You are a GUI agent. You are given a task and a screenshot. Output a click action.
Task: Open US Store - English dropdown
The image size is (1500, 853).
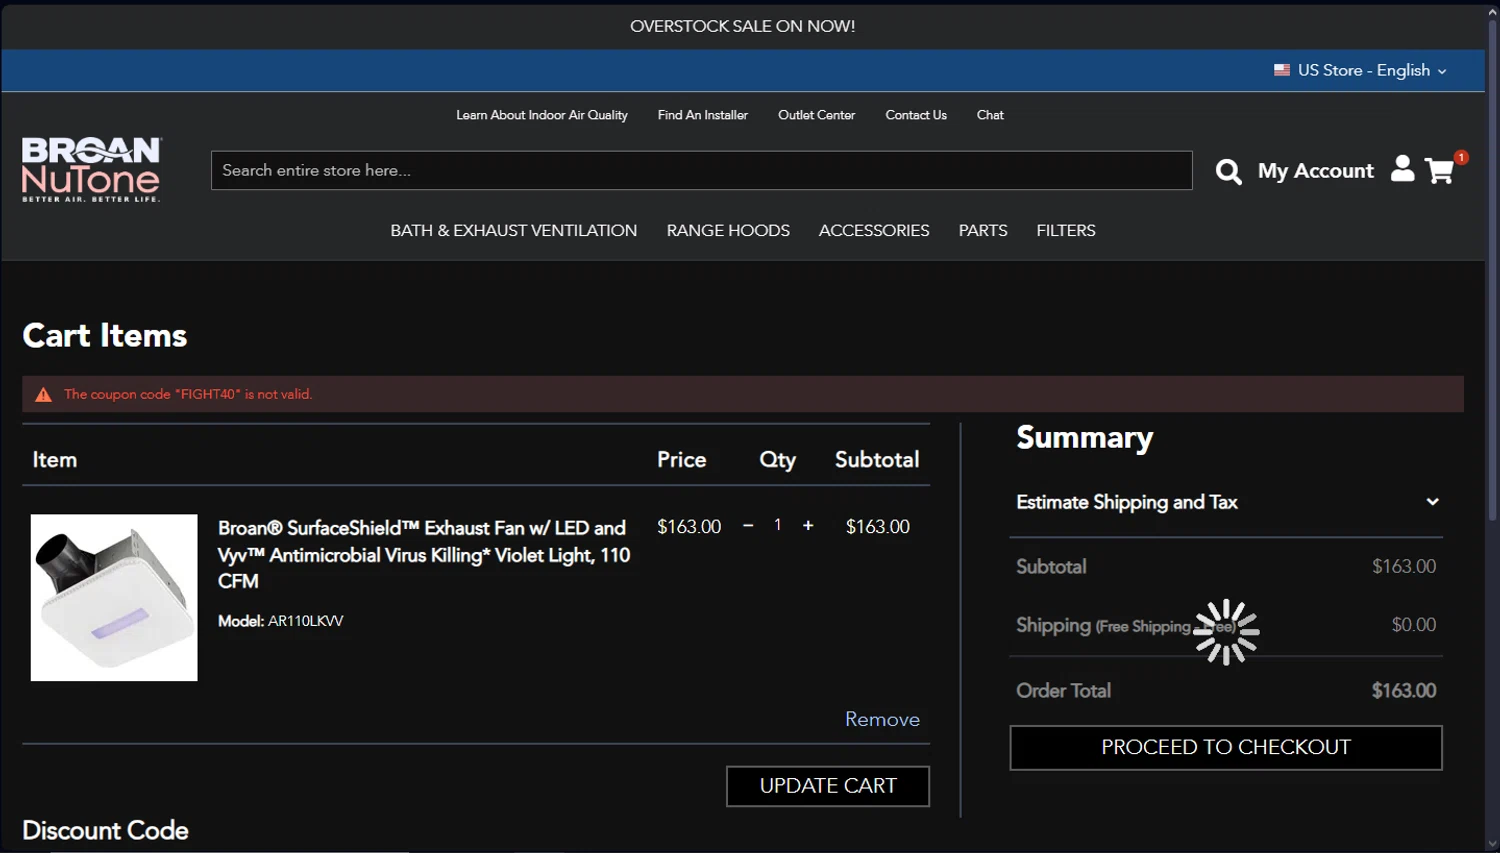coord(1361,70)
